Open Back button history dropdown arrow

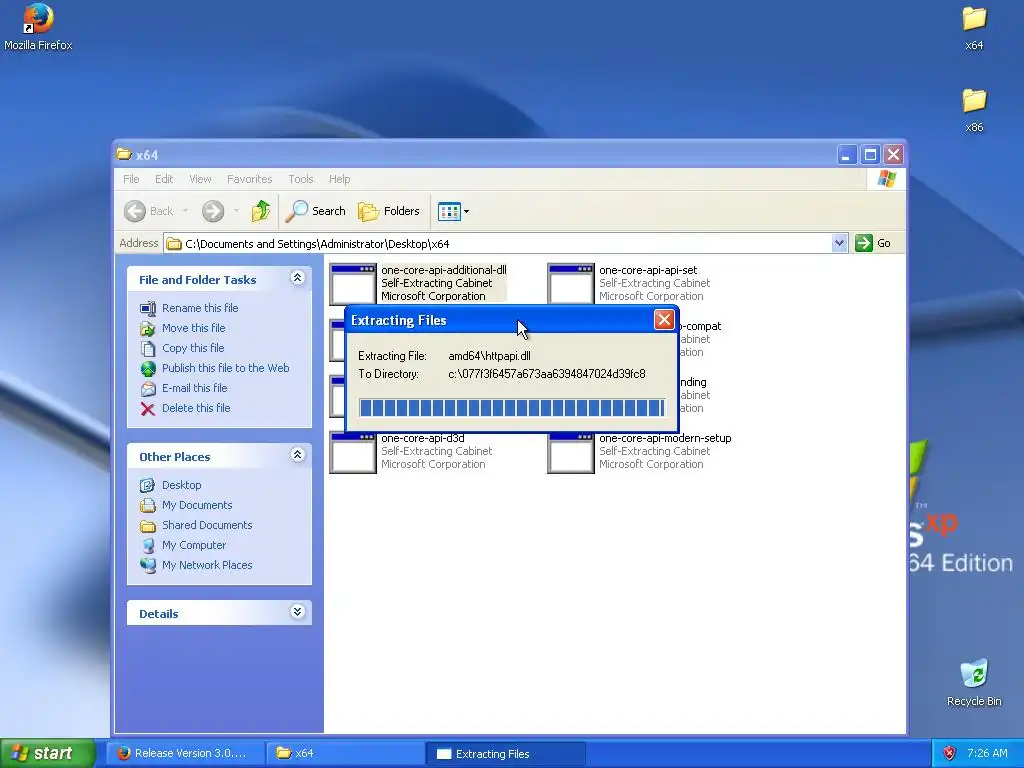pos(185,211)
